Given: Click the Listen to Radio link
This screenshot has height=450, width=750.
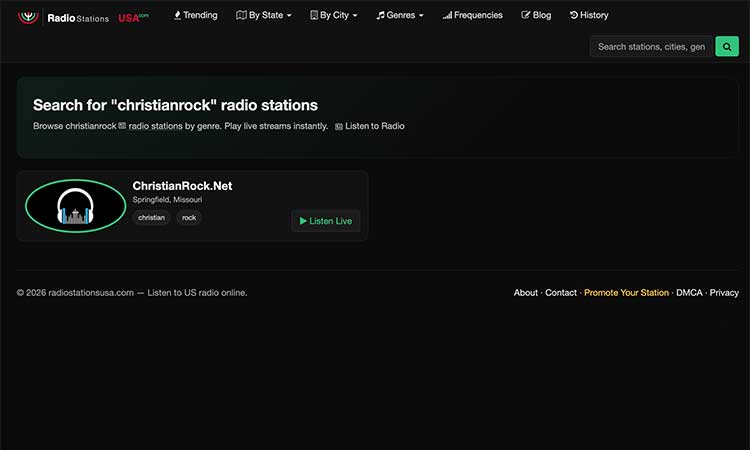Looking at the screenshot, I should (370, 126).
